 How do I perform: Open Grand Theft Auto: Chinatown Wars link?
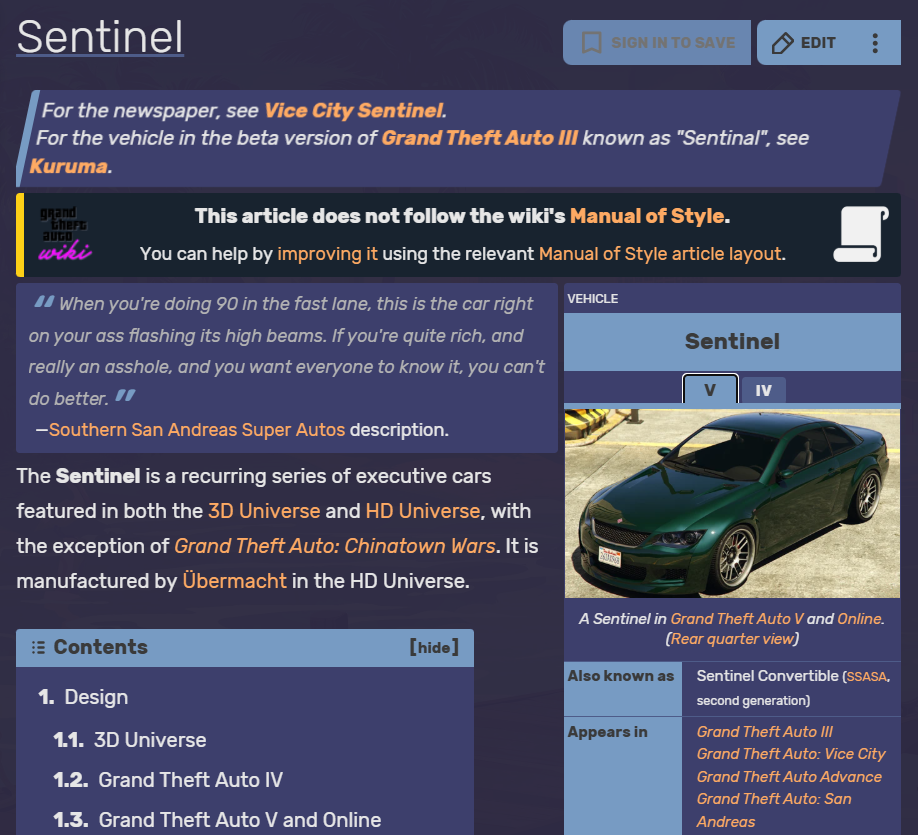click(x=335, y=546)
